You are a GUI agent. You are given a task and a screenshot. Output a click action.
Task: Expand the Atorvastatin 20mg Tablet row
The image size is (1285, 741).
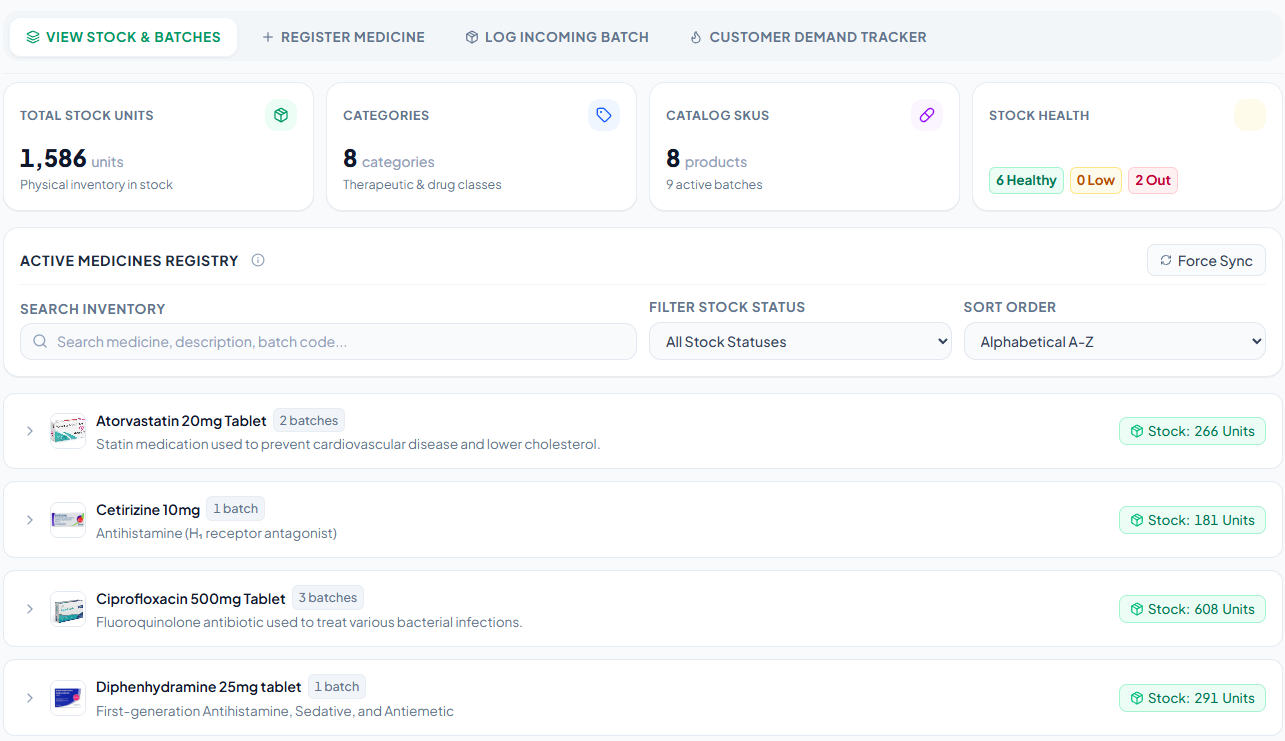coord(30,431)
